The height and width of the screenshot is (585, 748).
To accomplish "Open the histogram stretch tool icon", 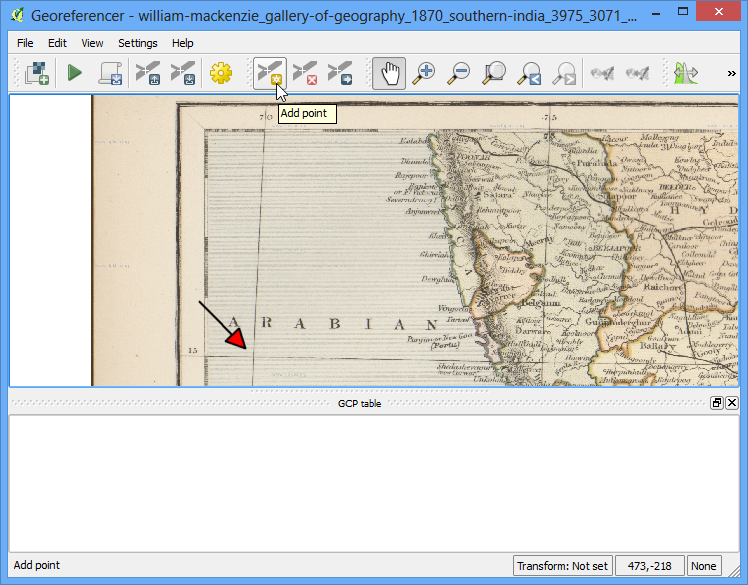I will pos(686,73).
